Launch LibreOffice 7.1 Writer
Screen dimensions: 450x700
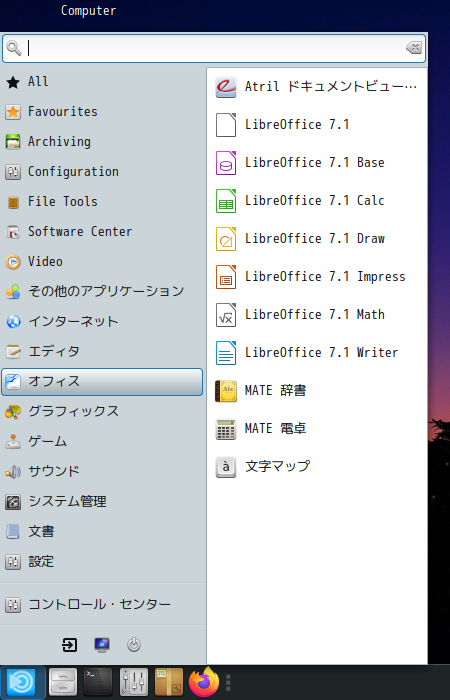click(x=316, y=353)
